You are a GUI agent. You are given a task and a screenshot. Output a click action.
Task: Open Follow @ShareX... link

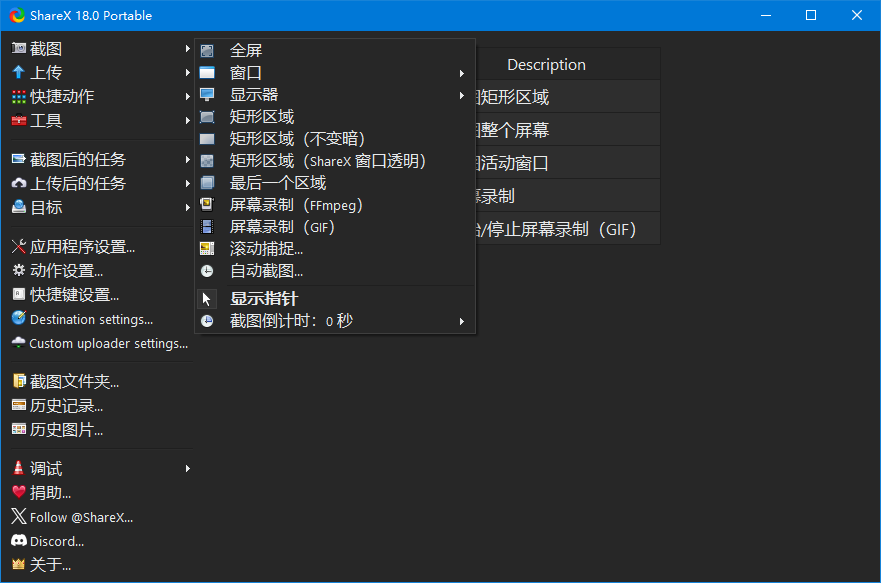(x=81, y=517)
